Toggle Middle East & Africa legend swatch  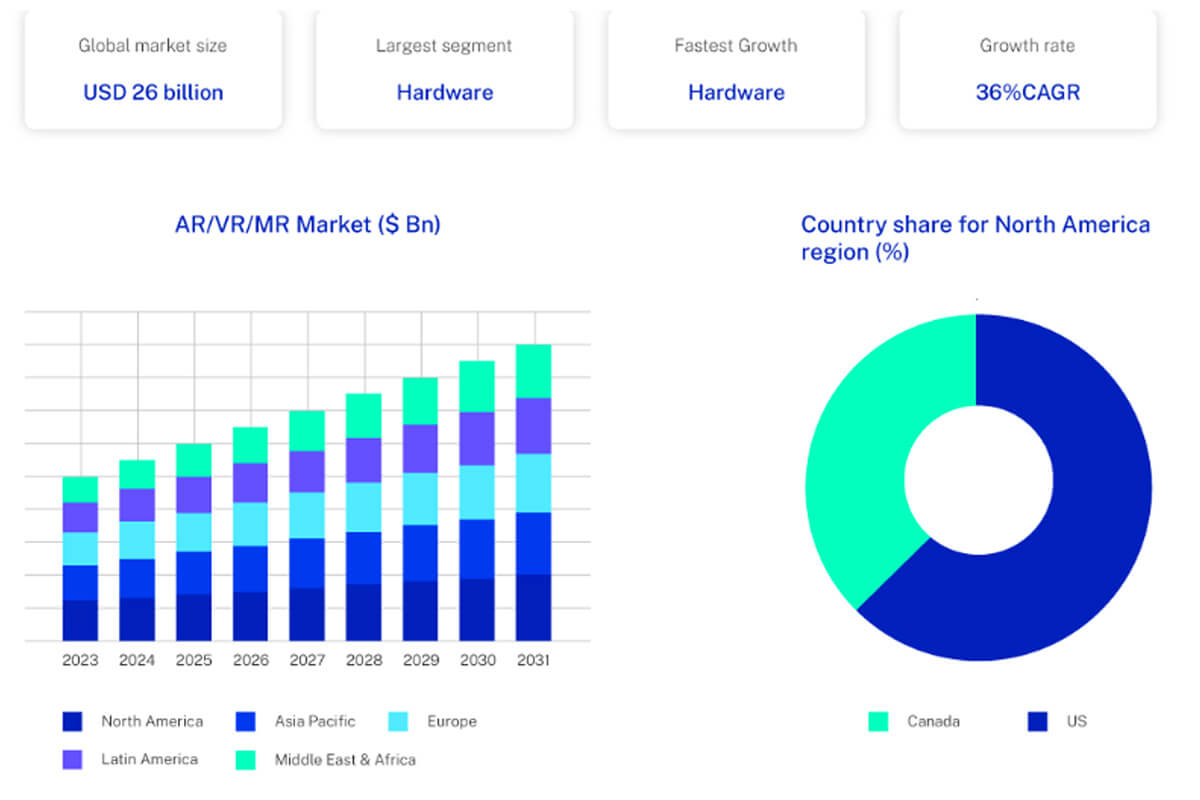point(247,759)
